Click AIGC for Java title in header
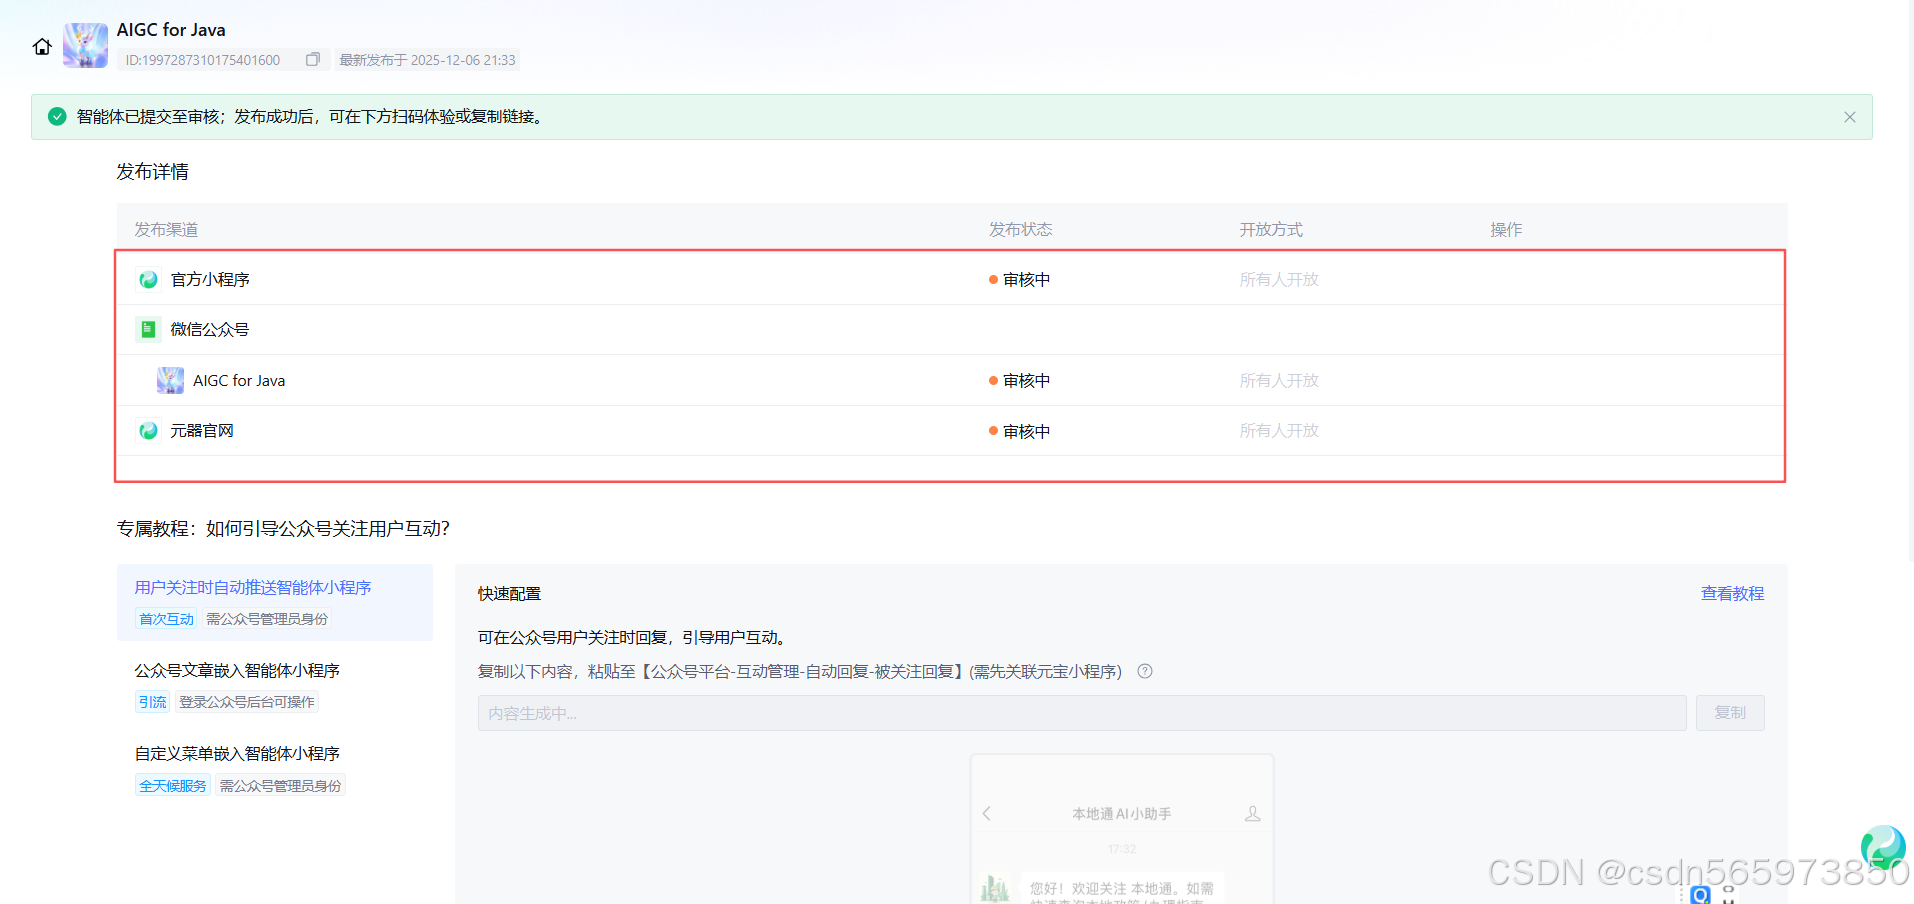1914x904 pixels. point(171,30)
